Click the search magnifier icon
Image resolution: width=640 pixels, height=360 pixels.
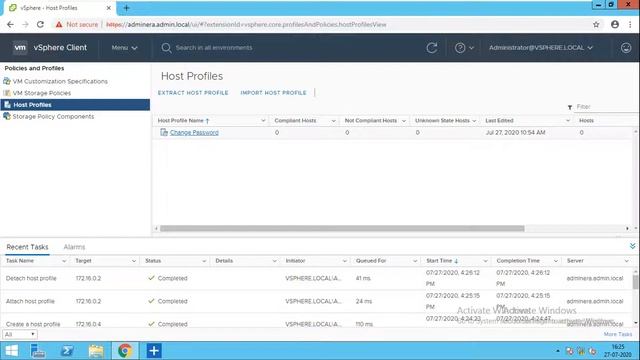tap(166, 48)
